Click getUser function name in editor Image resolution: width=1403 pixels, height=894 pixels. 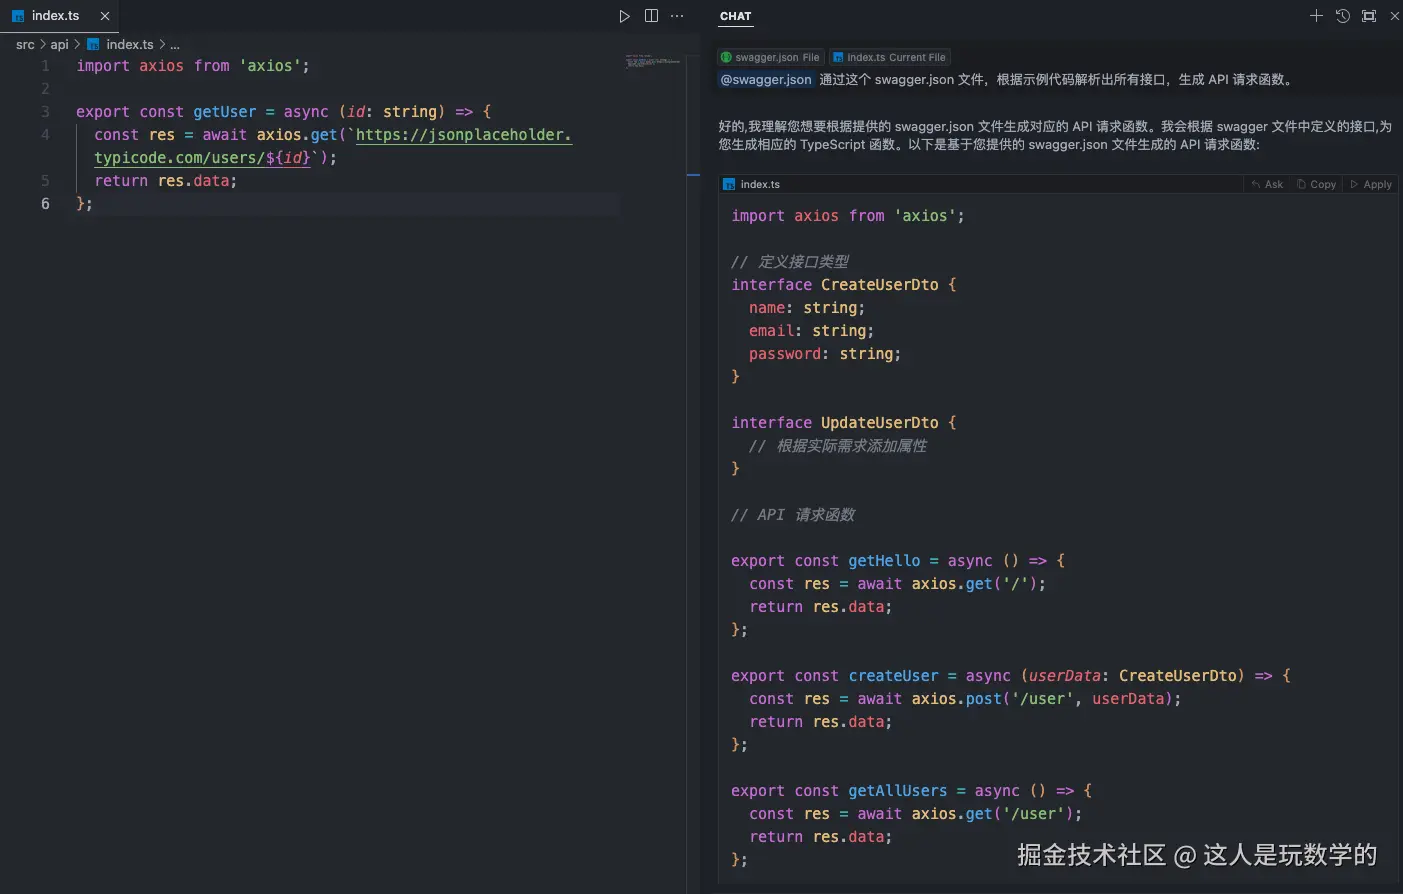click(225, 112)
